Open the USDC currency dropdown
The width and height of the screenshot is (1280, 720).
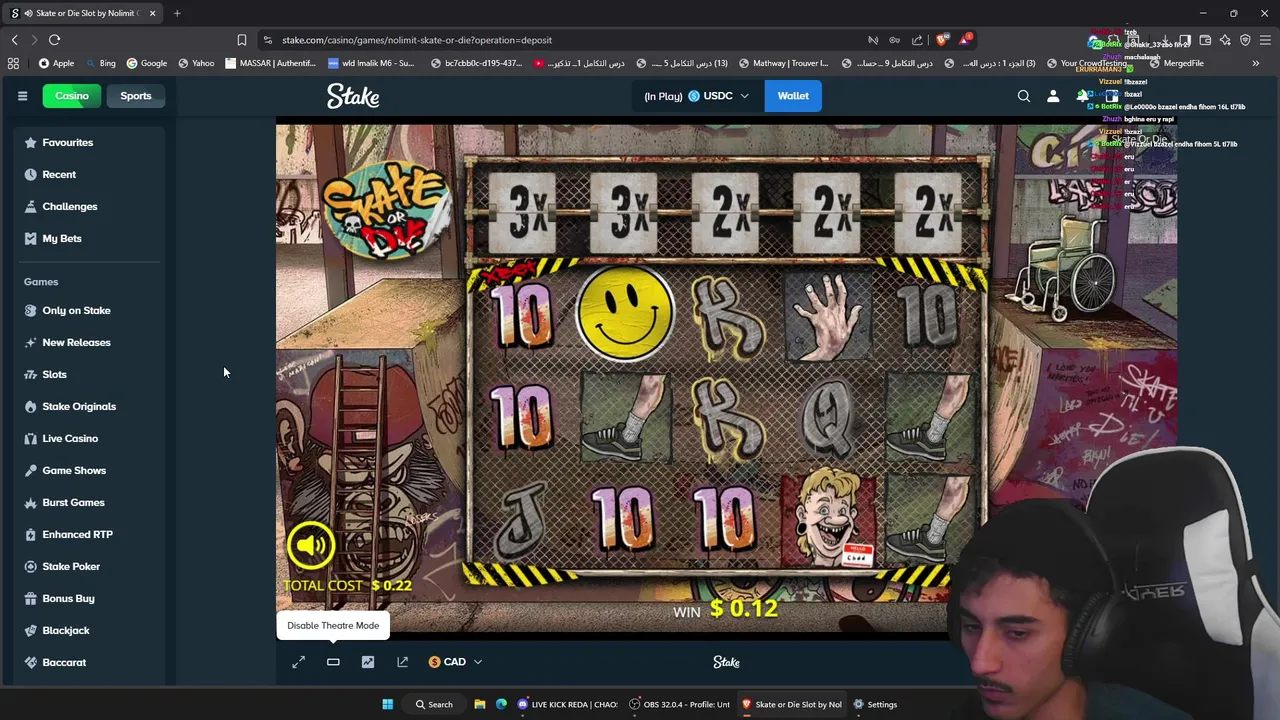coord(718,96)
